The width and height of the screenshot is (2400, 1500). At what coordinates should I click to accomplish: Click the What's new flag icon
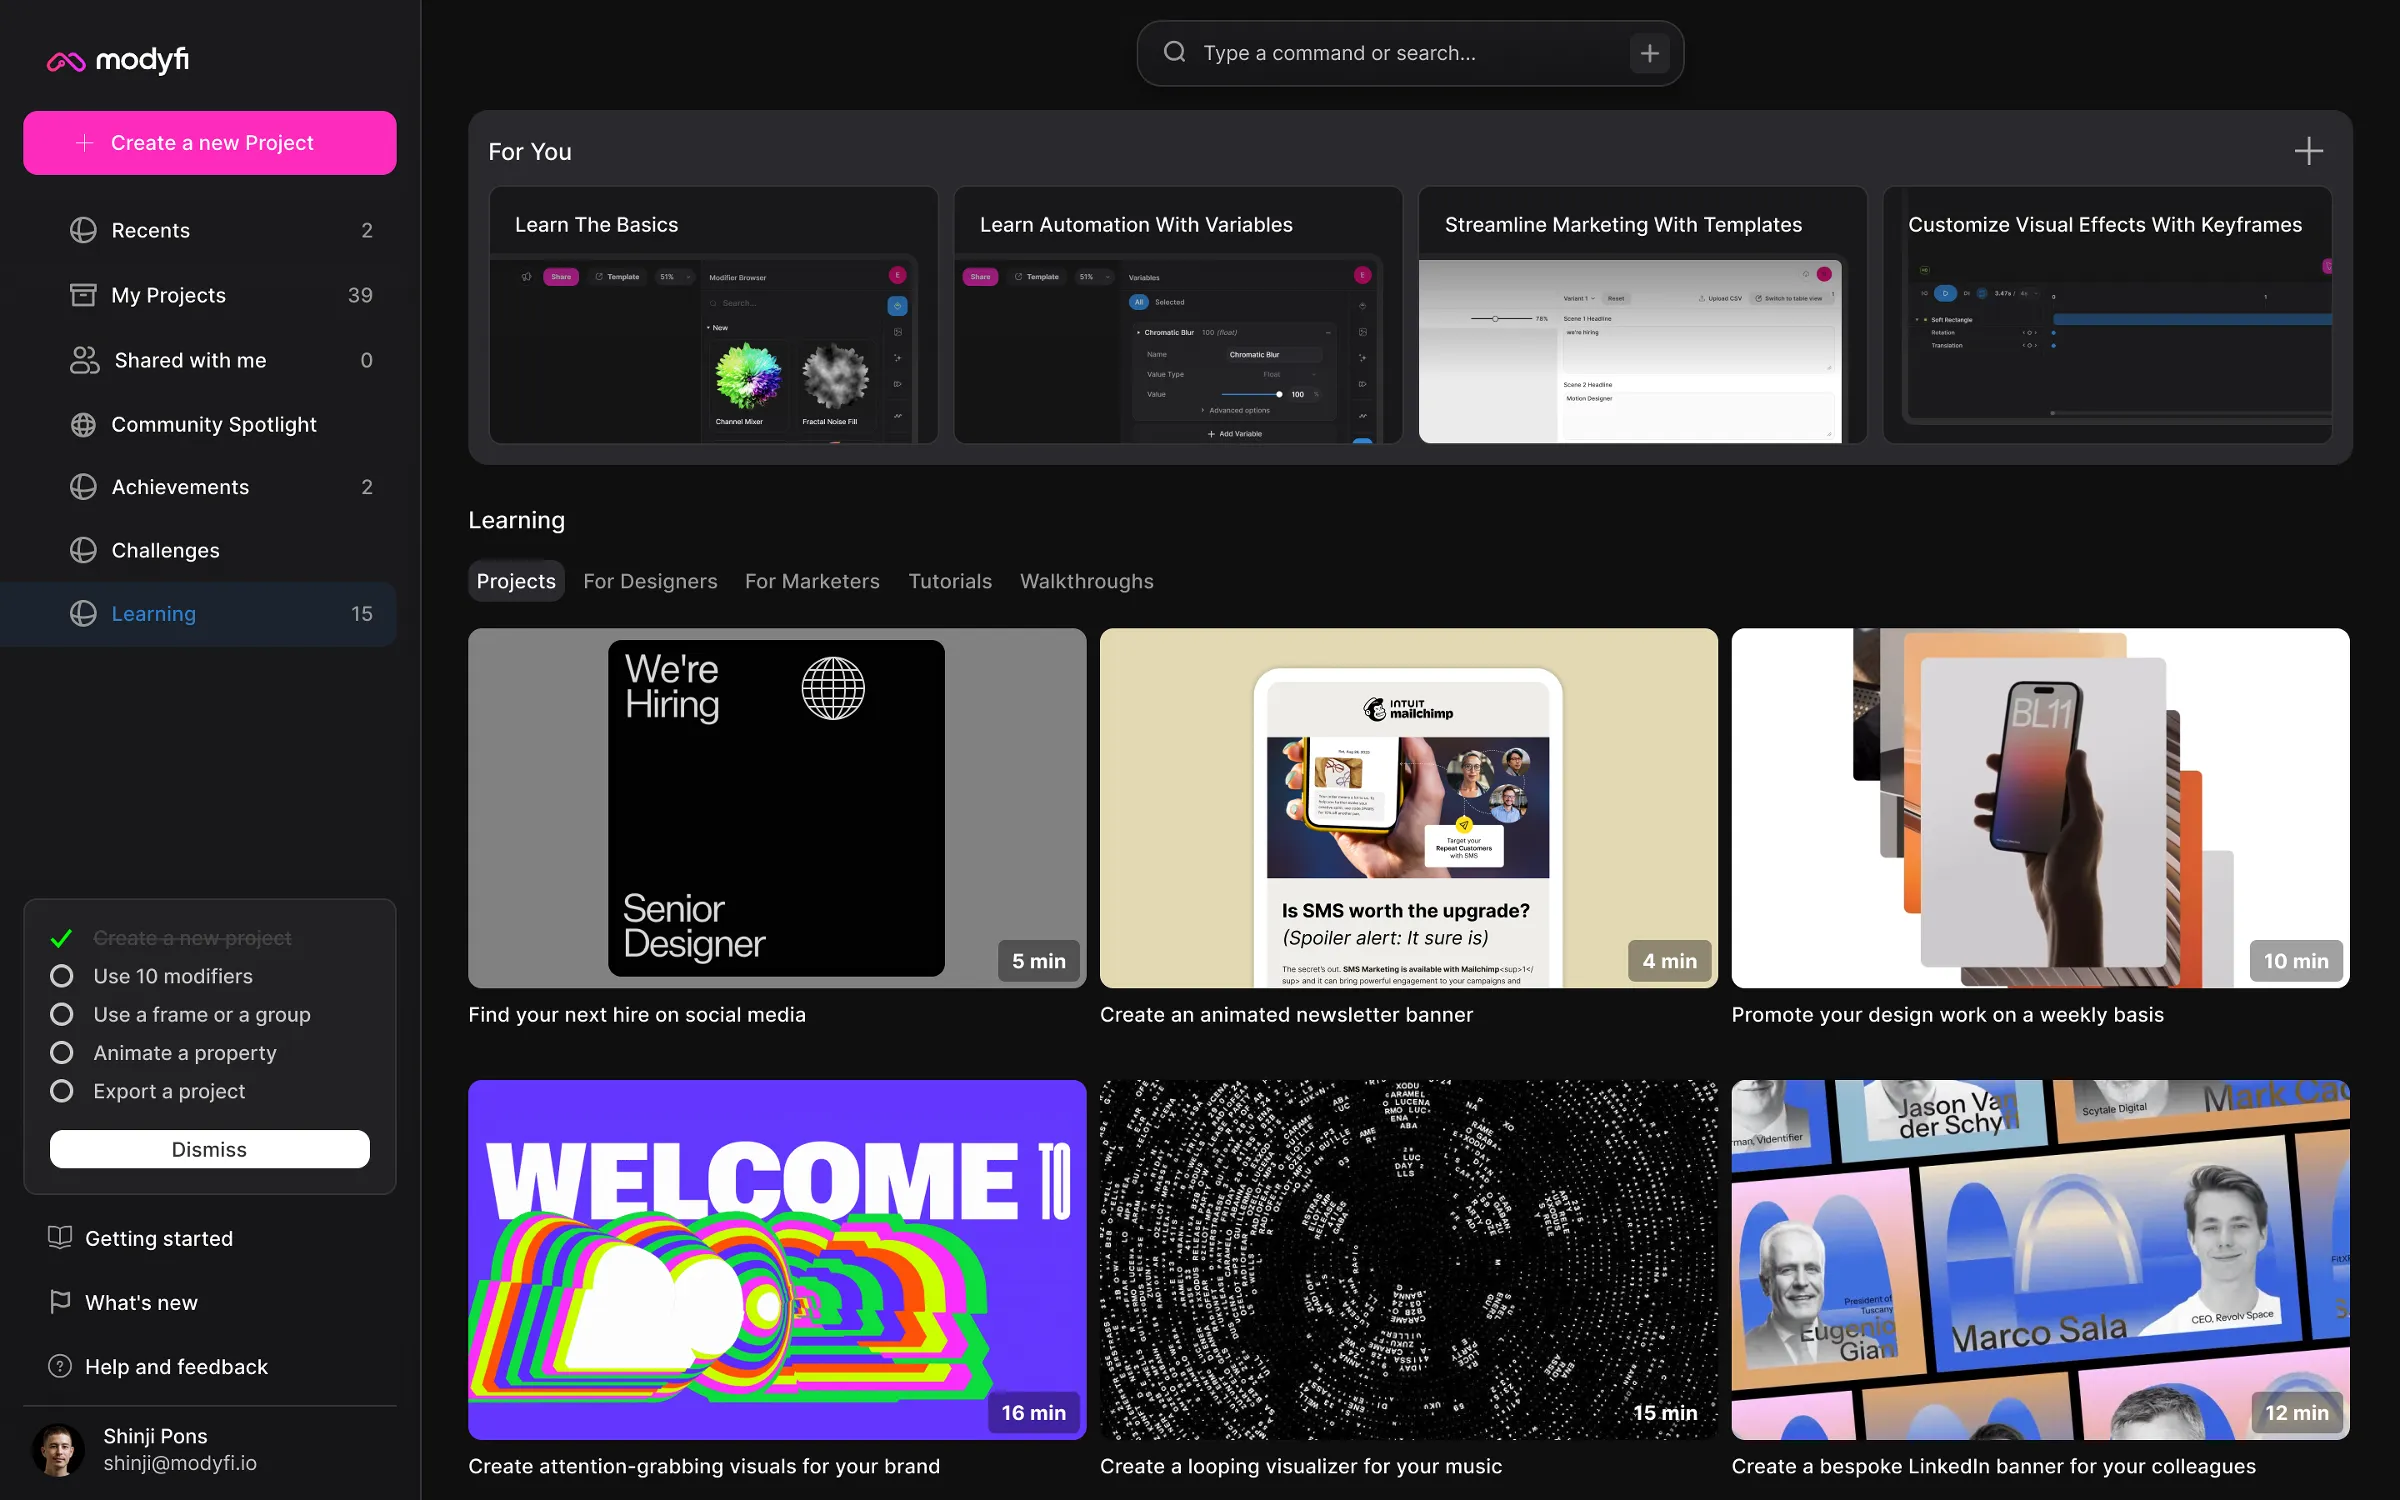click(60, 1302)
